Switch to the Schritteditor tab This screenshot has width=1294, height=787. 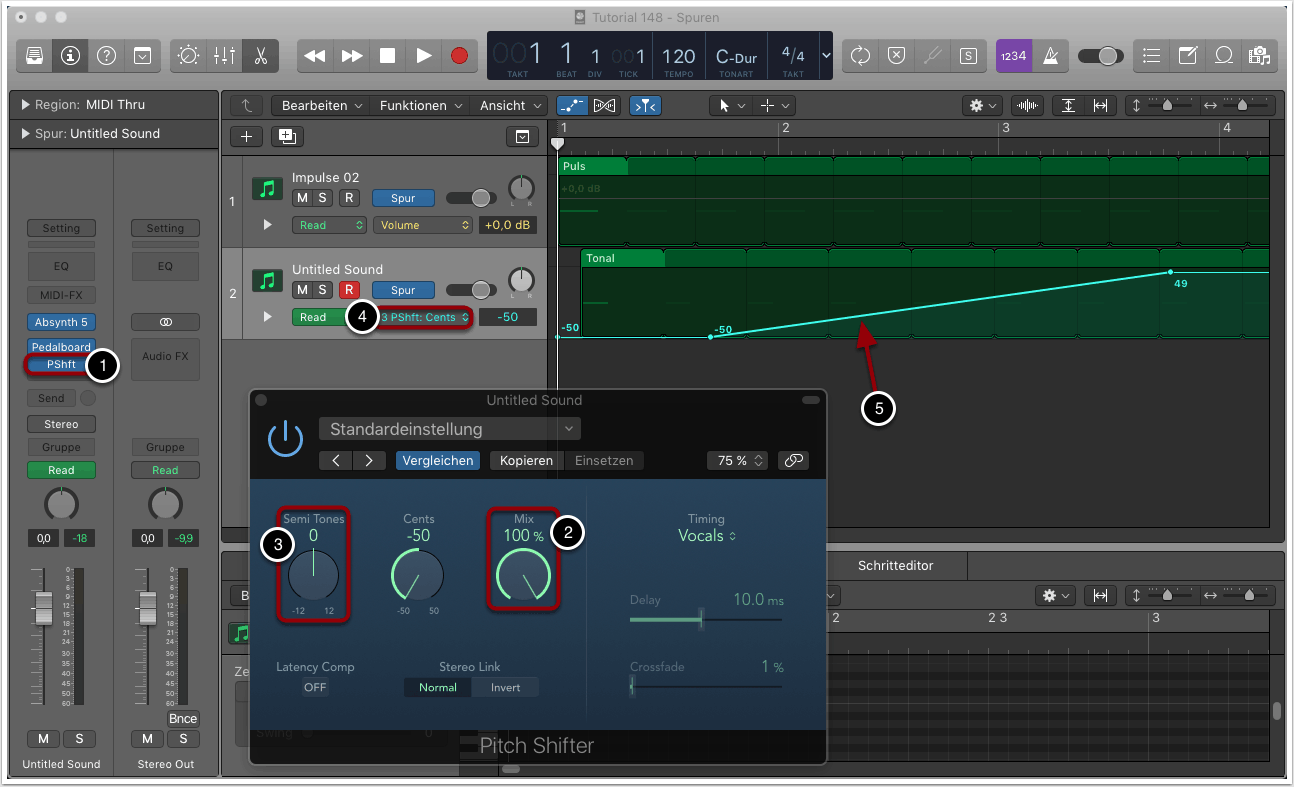coord(895,565)
